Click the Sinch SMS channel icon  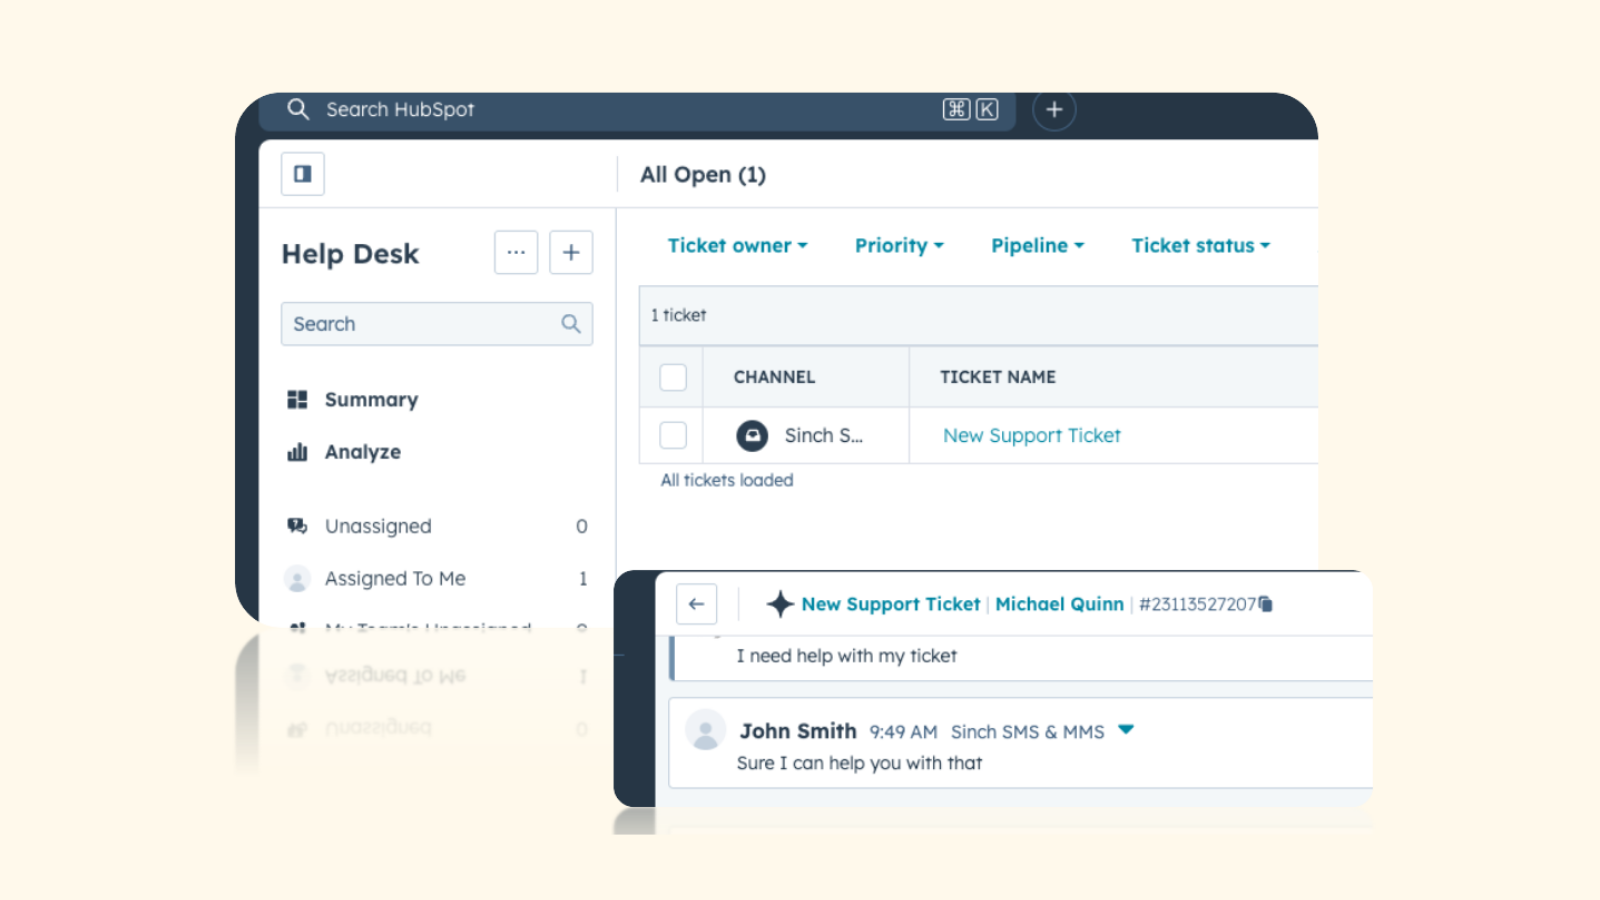tap(751, 435)
